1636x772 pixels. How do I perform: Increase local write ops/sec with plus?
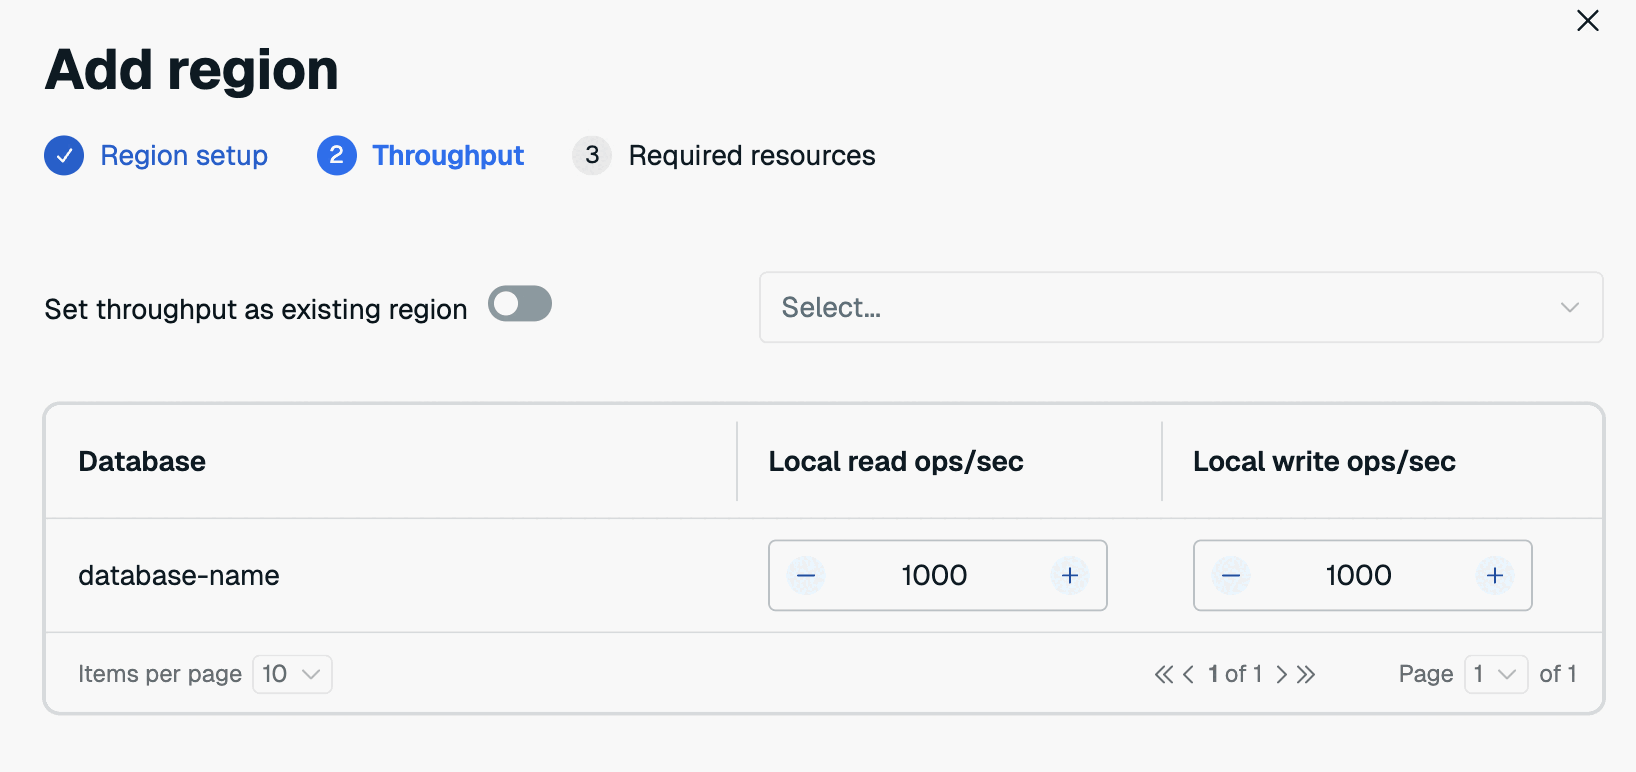(x=1494, y=576)
